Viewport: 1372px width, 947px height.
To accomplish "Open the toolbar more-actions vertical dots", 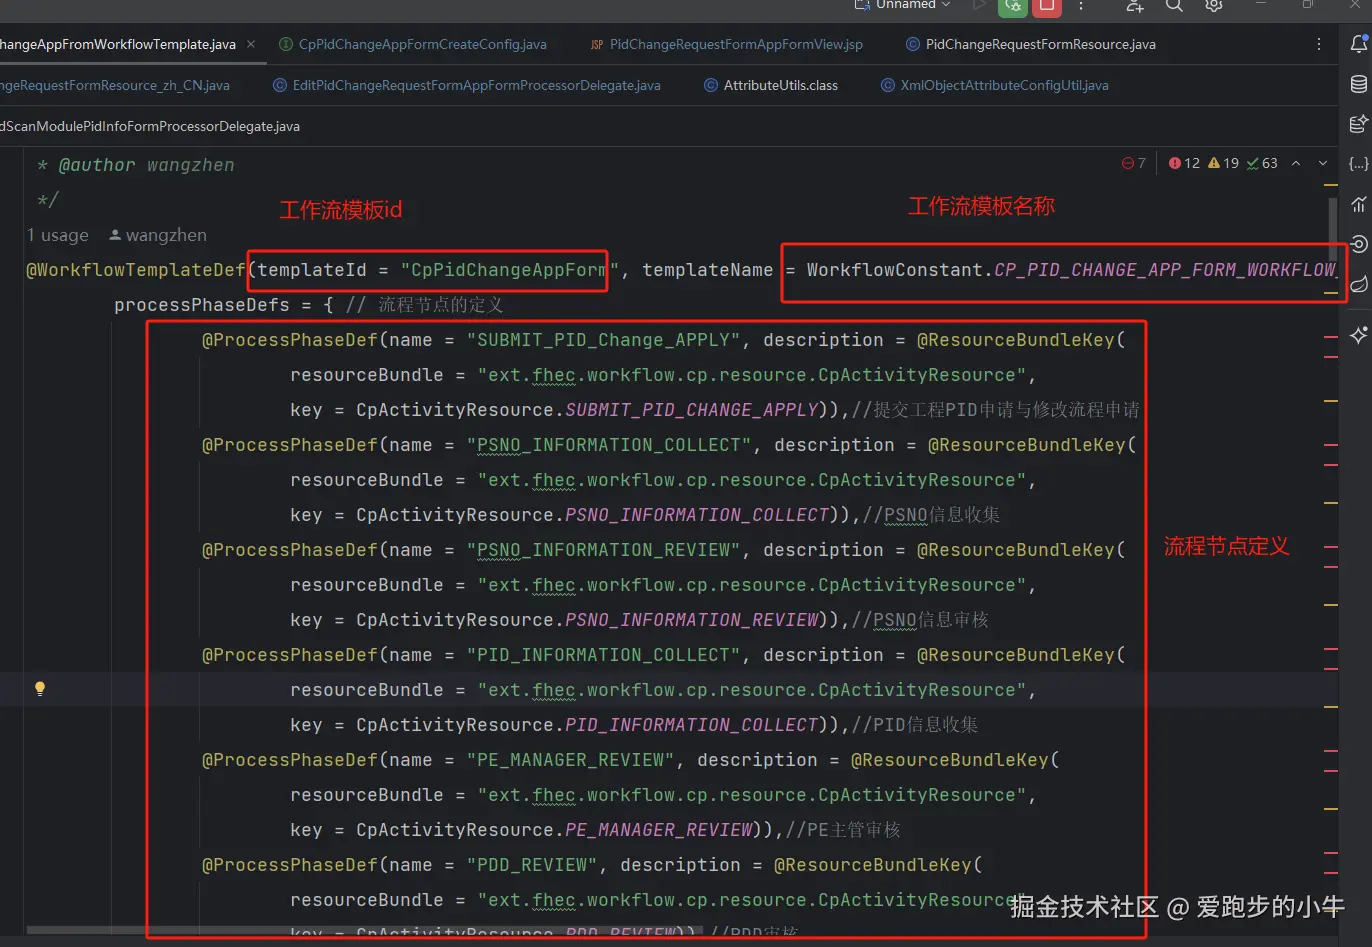I will (x=1081, y=6).
